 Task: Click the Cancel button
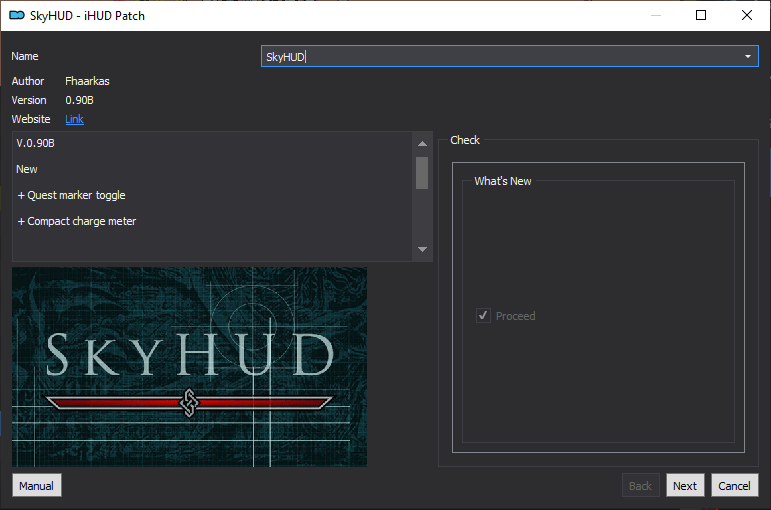[734, 485]
